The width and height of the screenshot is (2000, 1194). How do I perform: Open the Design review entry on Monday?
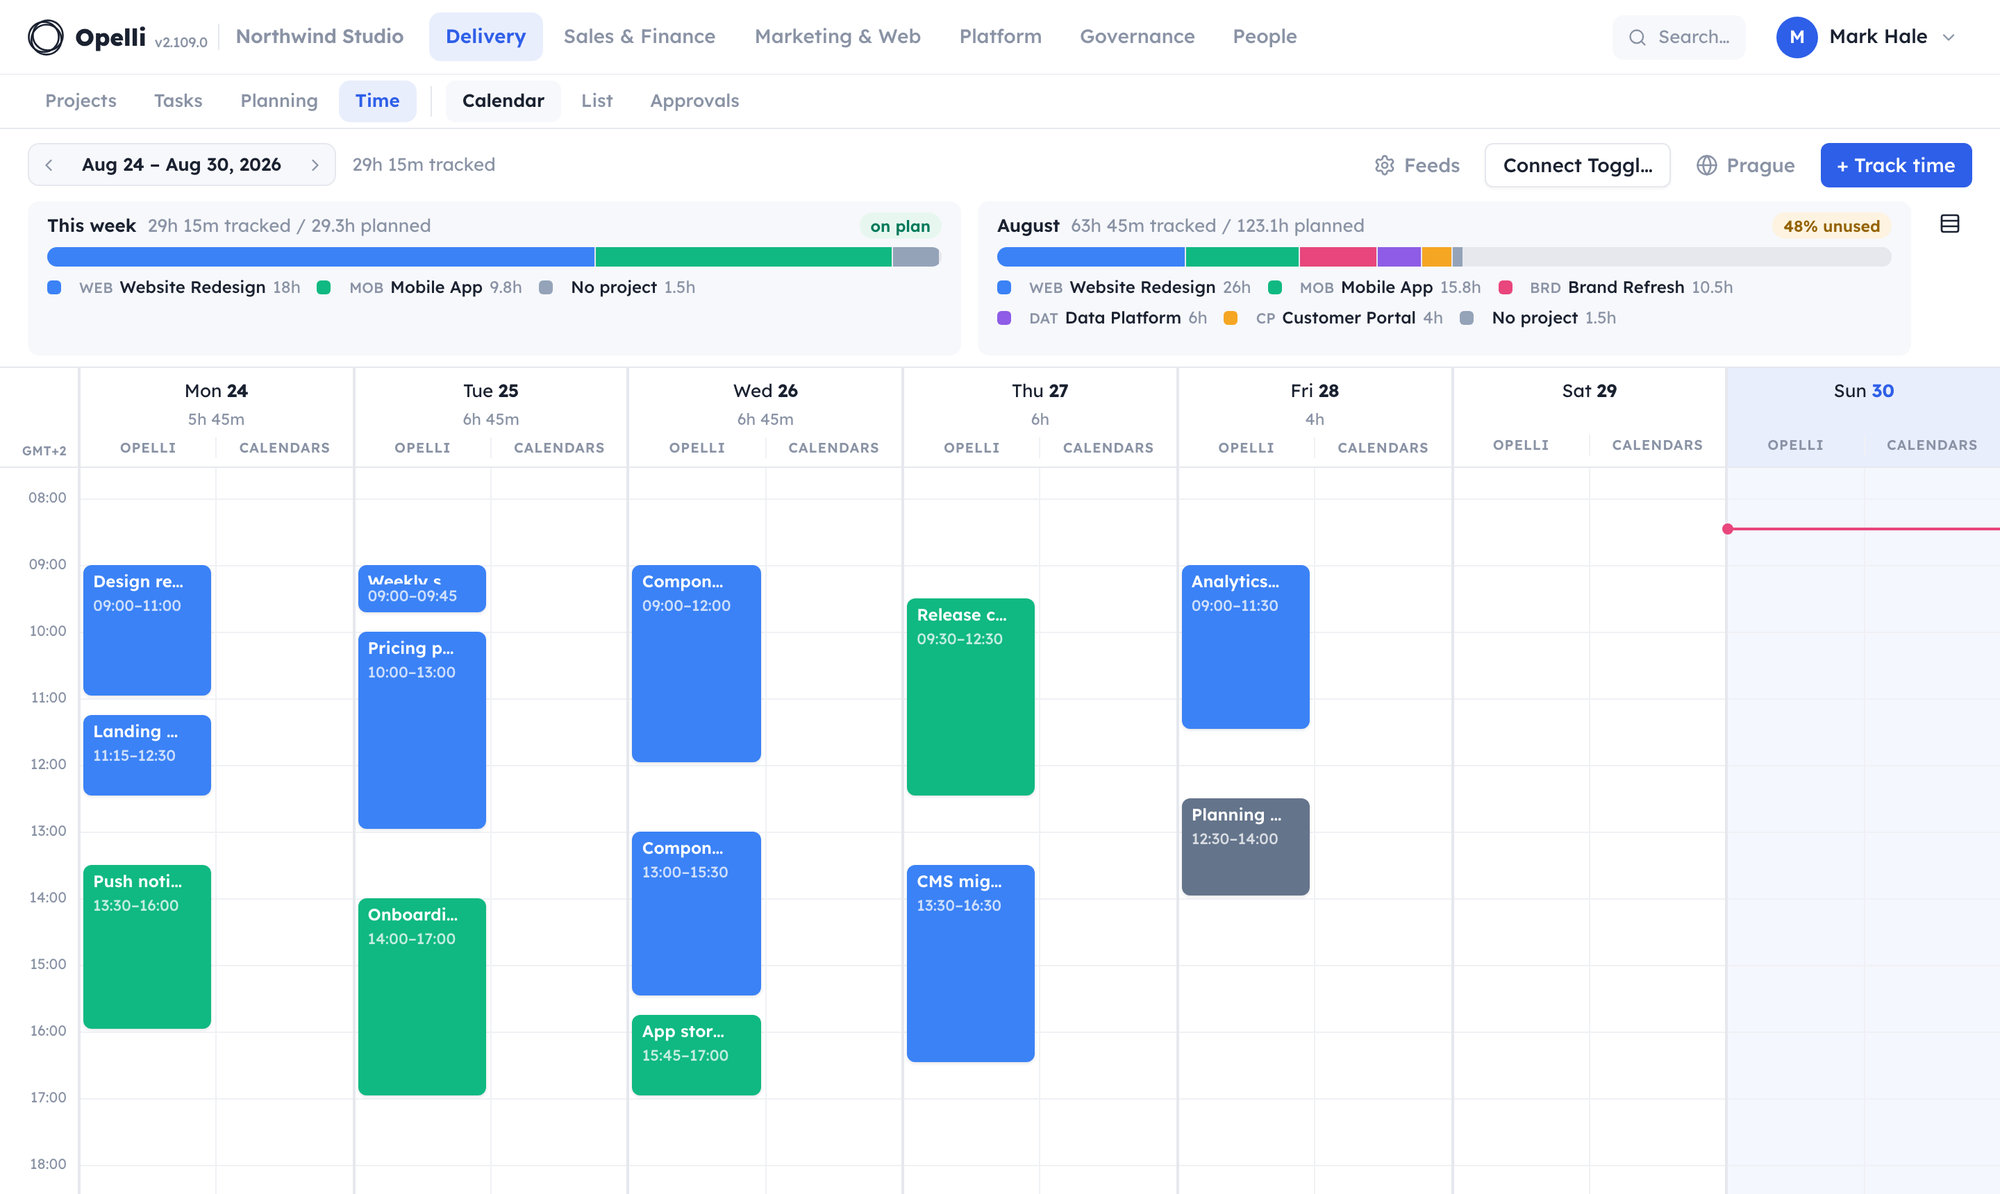(147, 630)
